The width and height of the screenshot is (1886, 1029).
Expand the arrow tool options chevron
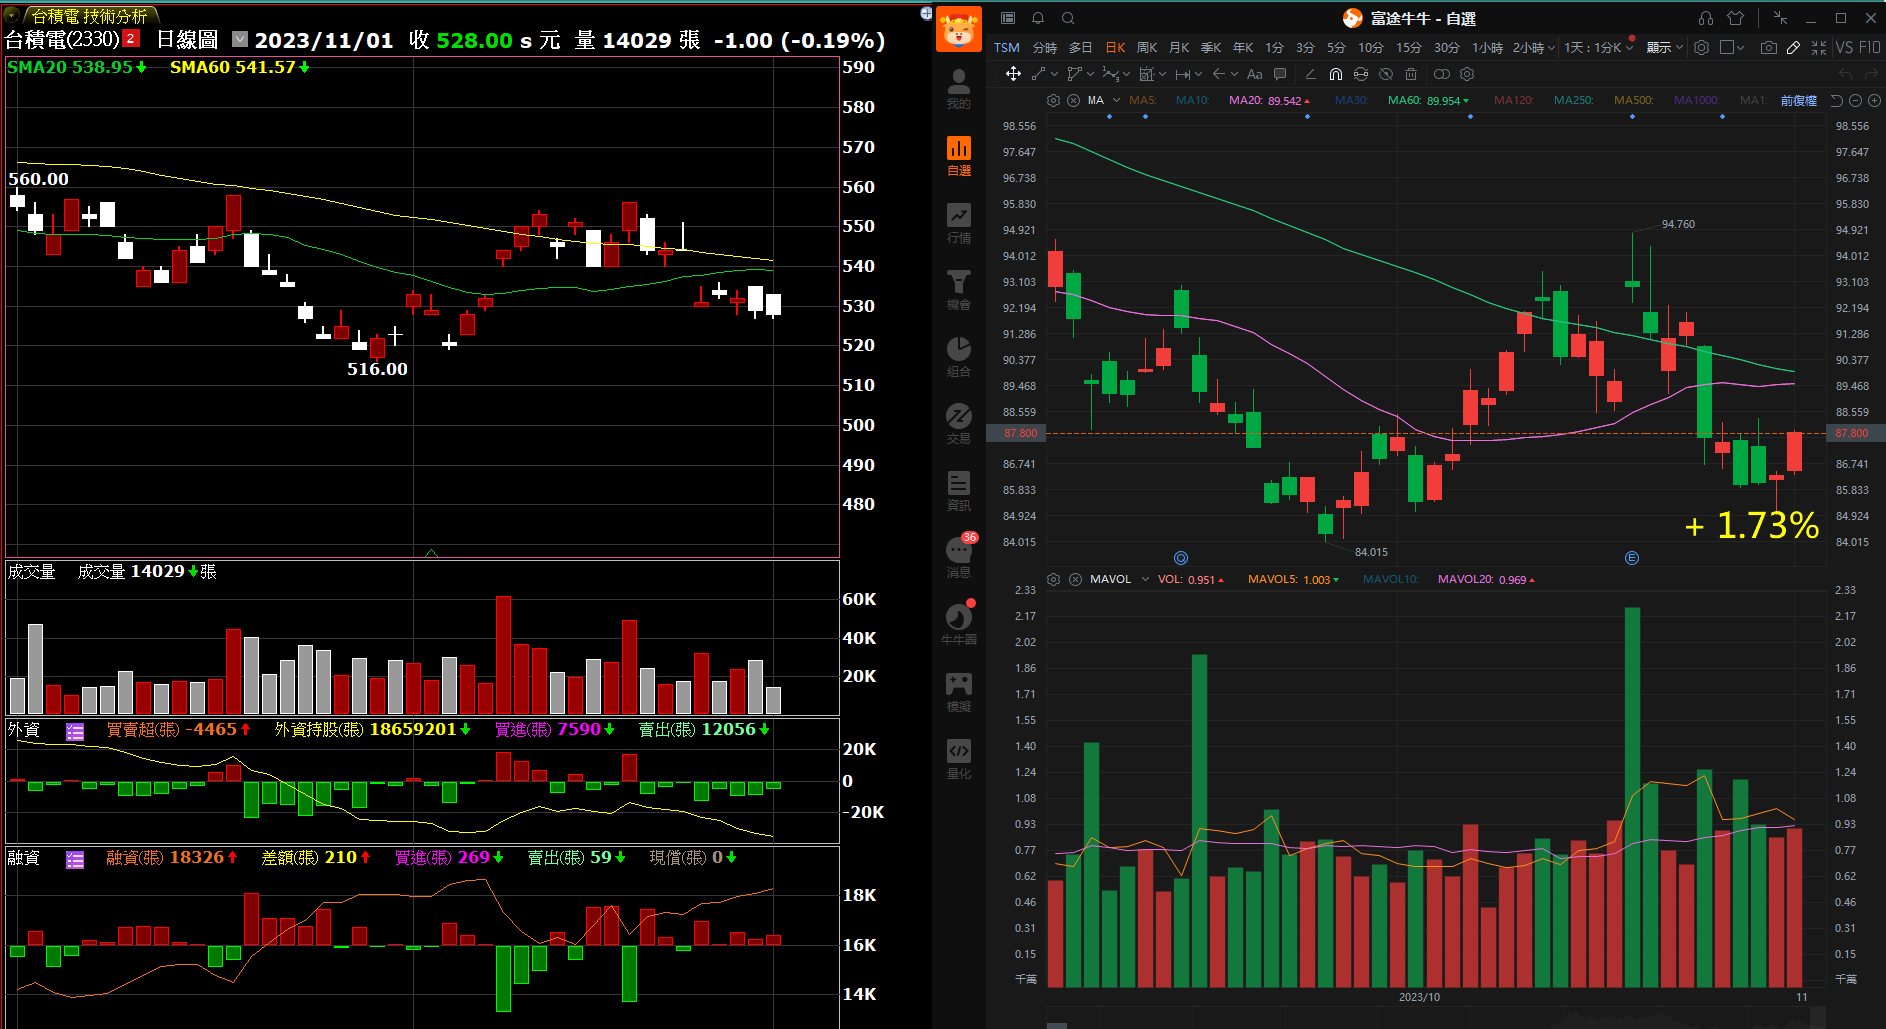coord(1234,74)
